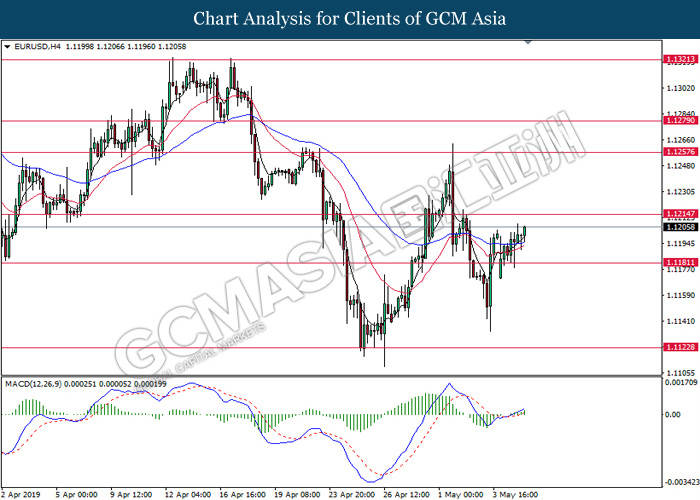Click the triangle arrow beside EURUSD,H4
The width and height of the screenshot is (700, 500).
(x=8, y=47)
